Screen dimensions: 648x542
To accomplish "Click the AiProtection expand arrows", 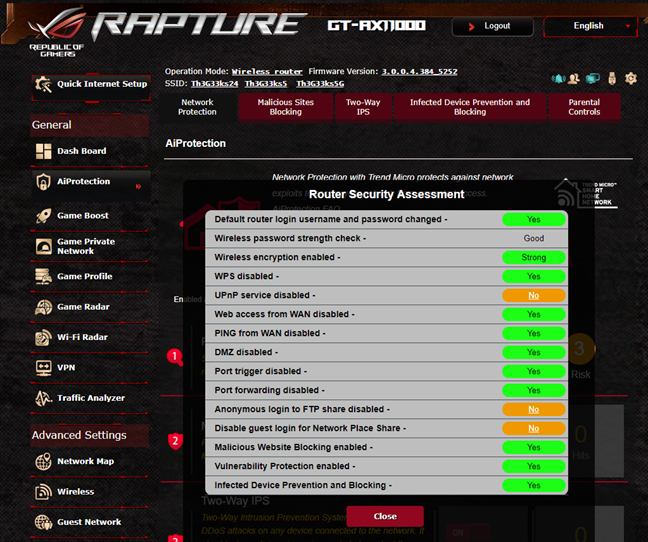I will pos(138,187).
